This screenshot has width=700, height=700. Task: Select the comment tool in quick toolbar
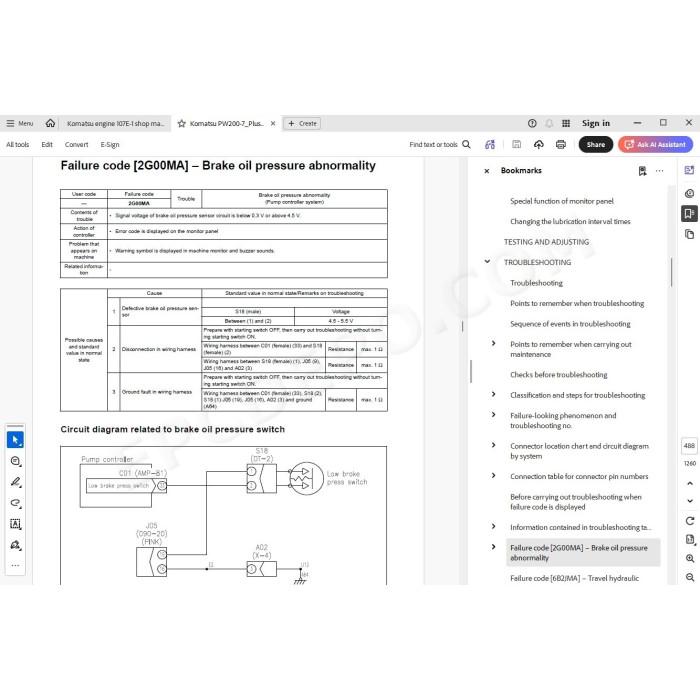(x=15, y=461)
